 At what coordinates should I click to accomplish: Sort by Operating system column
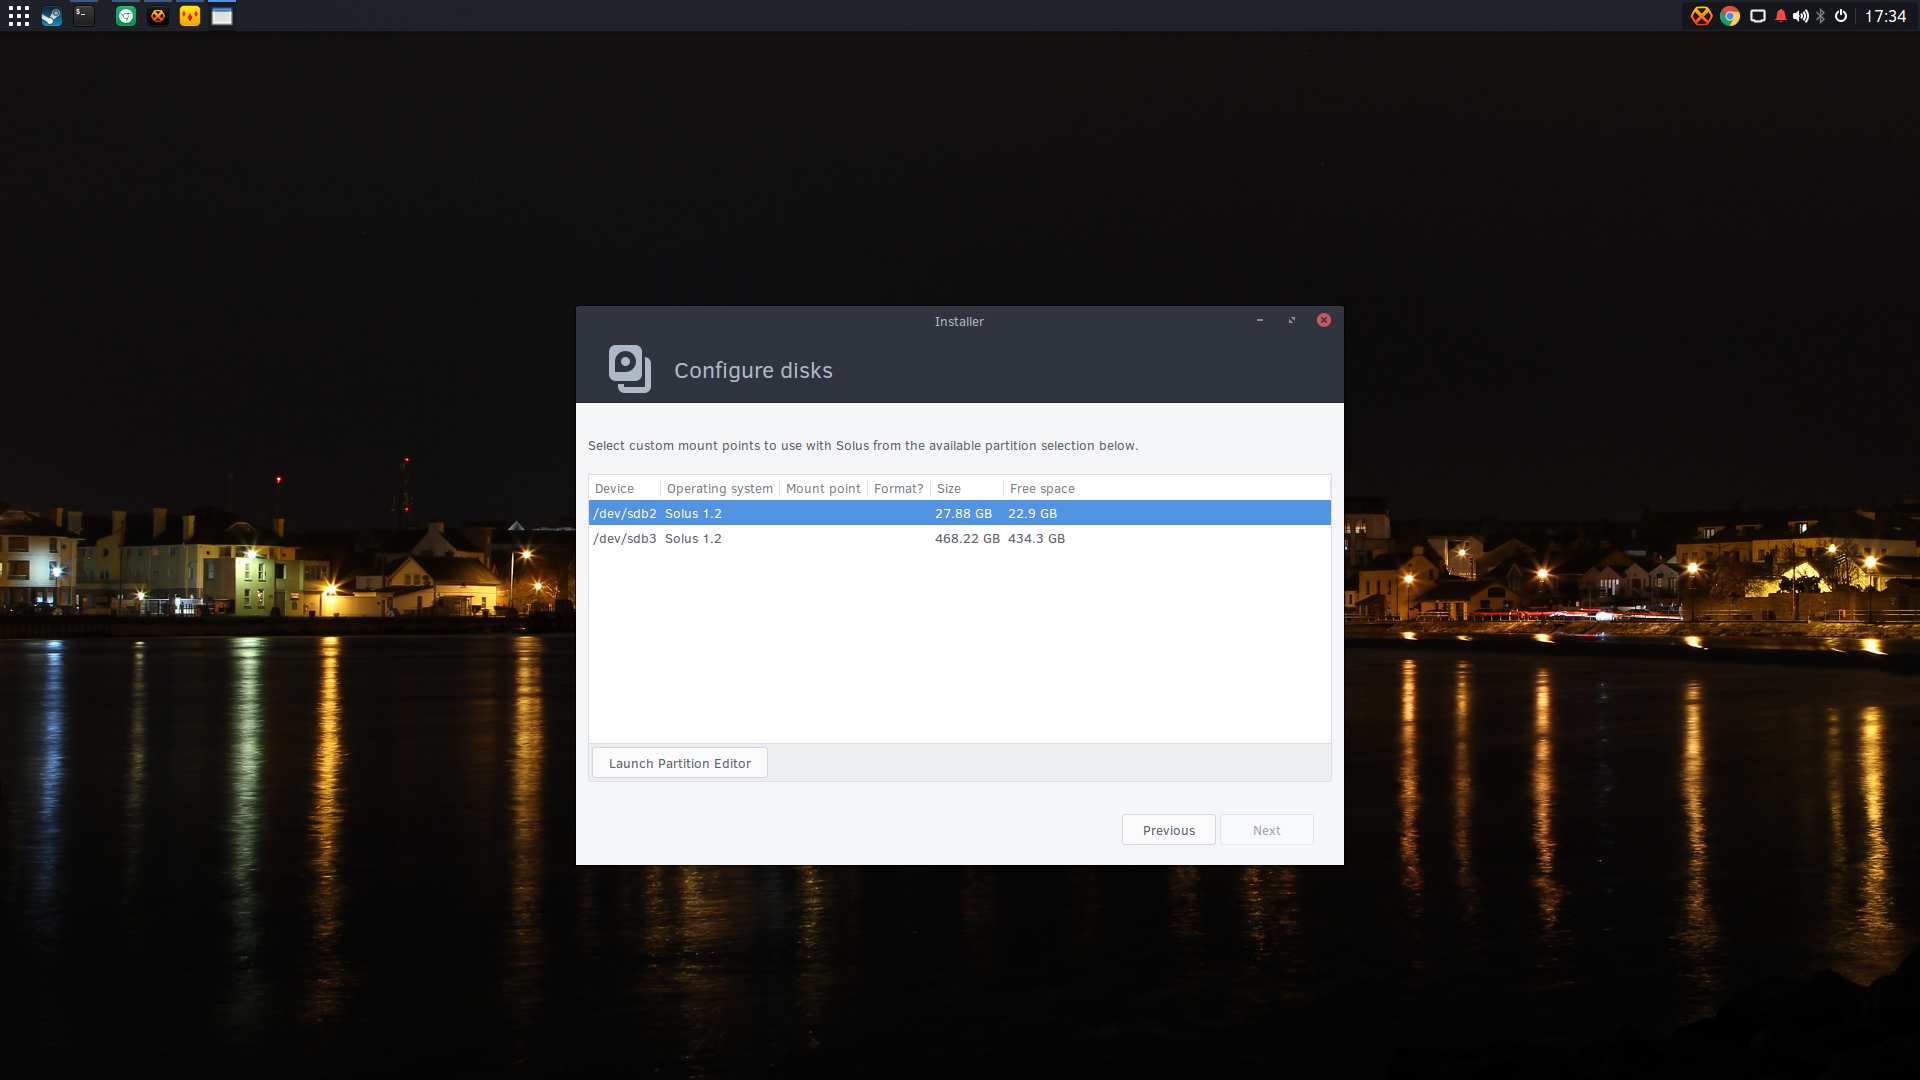pyautogui.click(x=720, y=488)
